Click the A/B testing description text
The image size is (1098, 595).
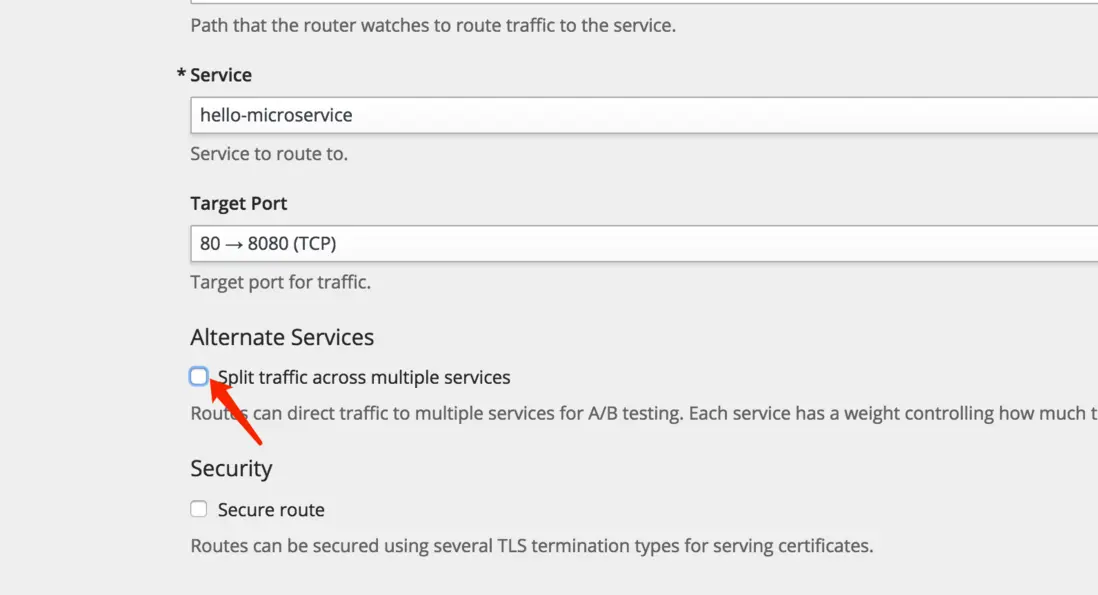pos(640,413)
